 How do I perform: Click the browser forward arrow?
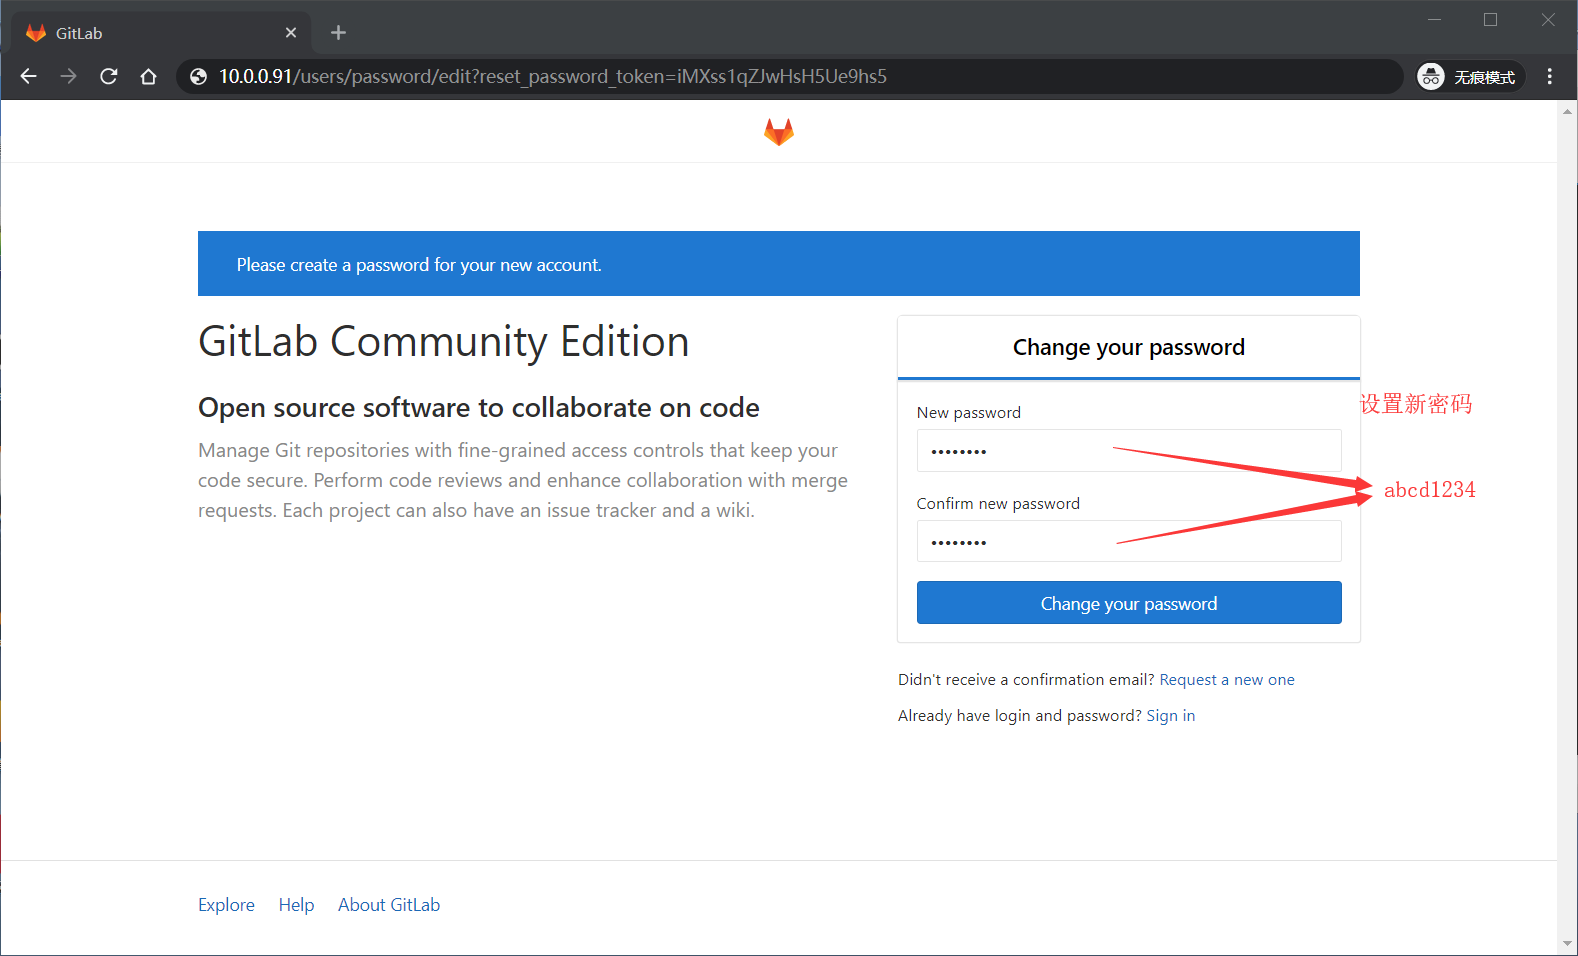(x=68, y=77)
